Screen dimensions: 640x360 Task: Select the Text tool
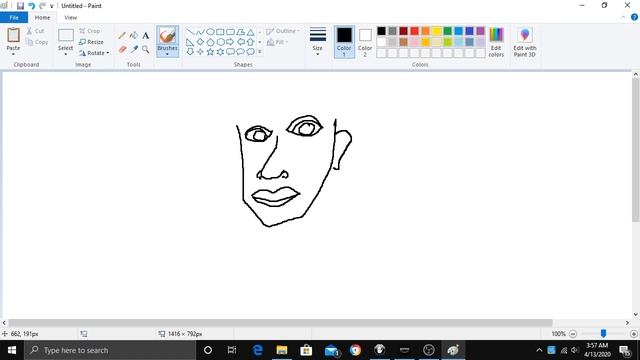[x=146, y=36]
